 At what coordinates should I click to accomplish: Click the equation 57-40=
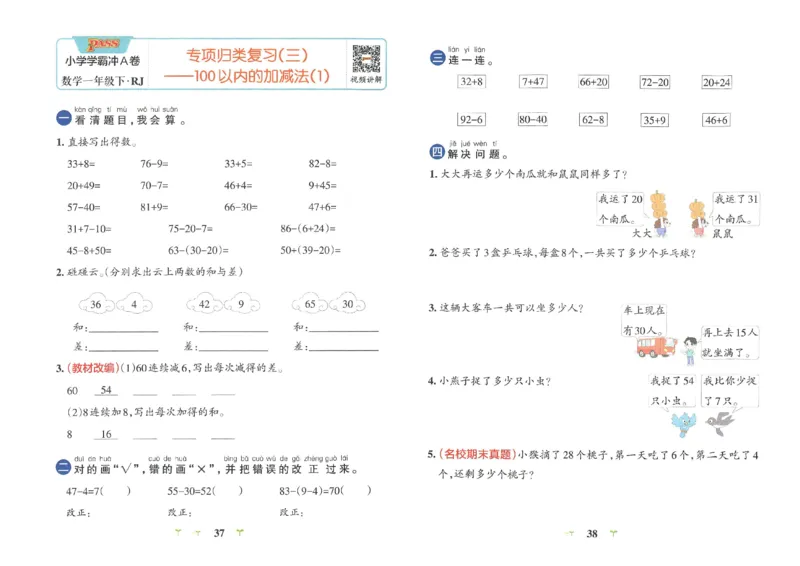click(x=84, y=207)
